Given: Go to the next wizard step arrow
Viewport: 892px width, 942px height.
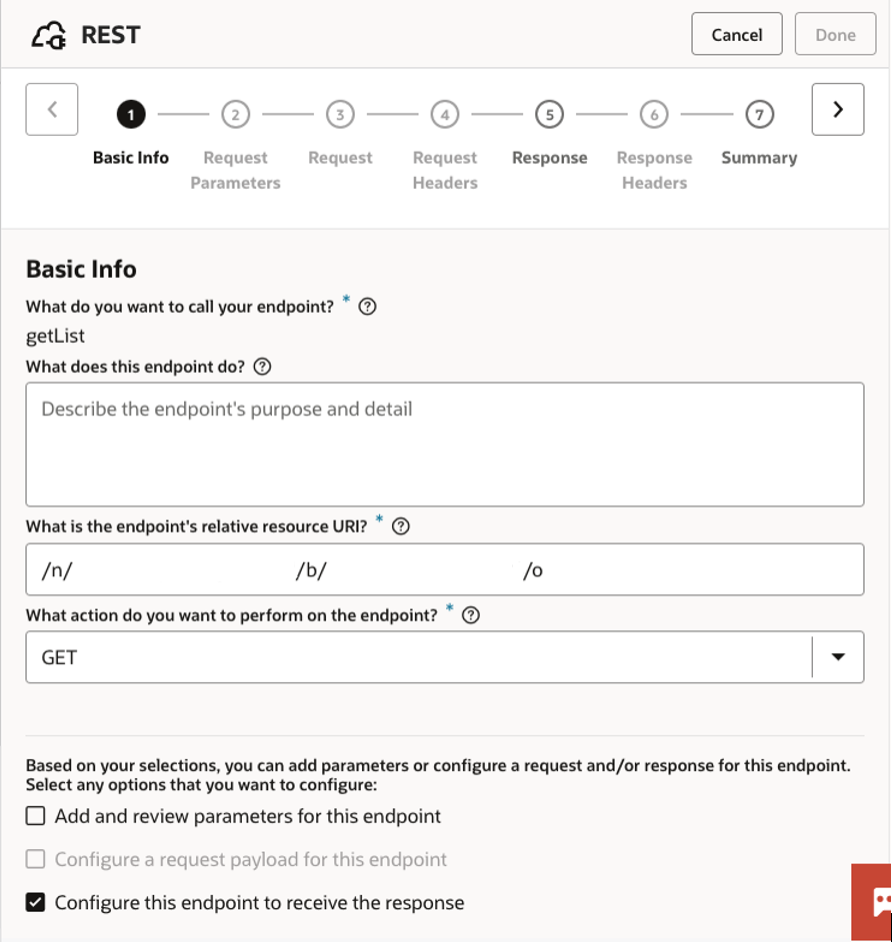Looking at the screenshot, I should point(837,109).
